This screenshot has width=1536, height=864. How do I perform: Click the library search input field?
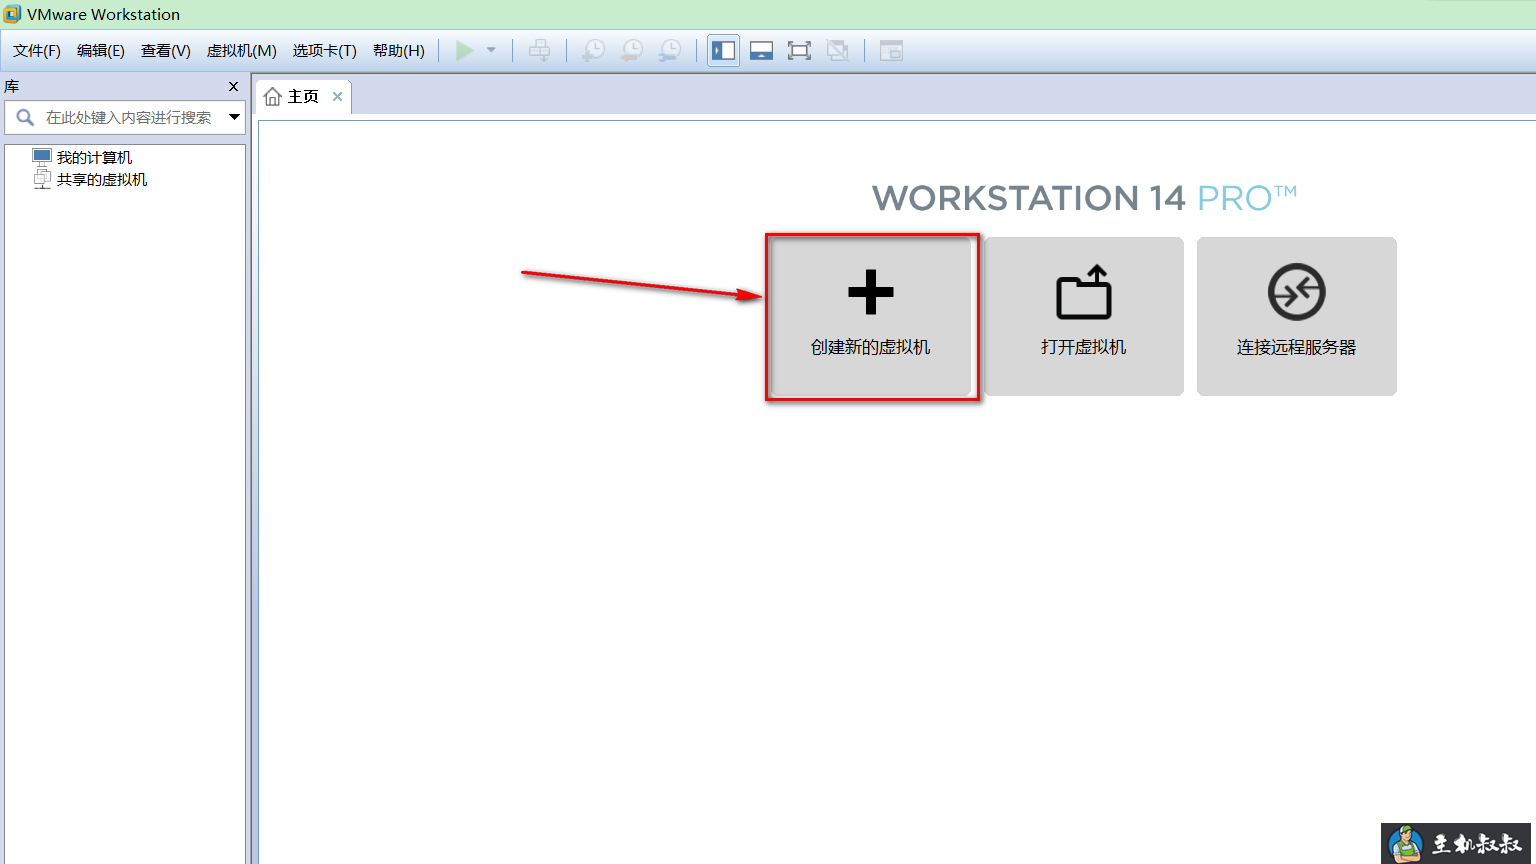125,117
